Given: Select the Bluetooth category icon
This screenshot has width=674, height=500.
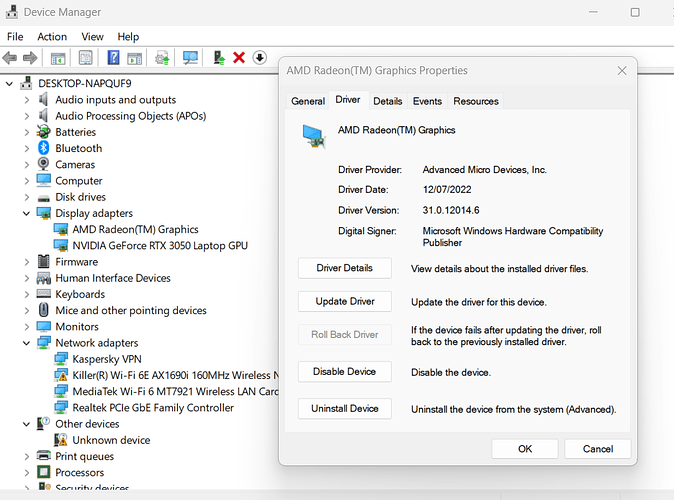Looking at the screenshot, I should [x=44, y=148].
